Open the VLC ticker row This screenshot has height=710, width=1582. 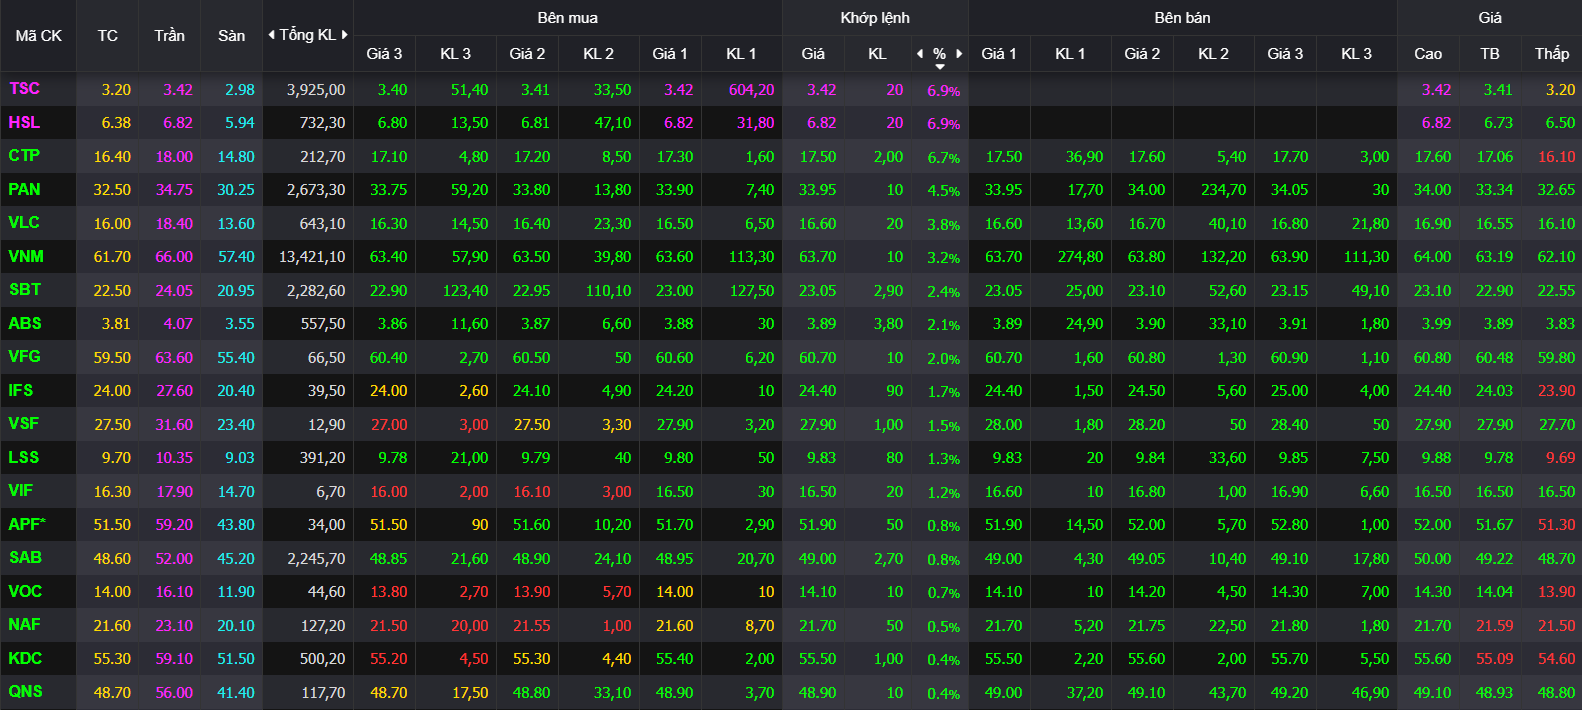pos(24,223)
